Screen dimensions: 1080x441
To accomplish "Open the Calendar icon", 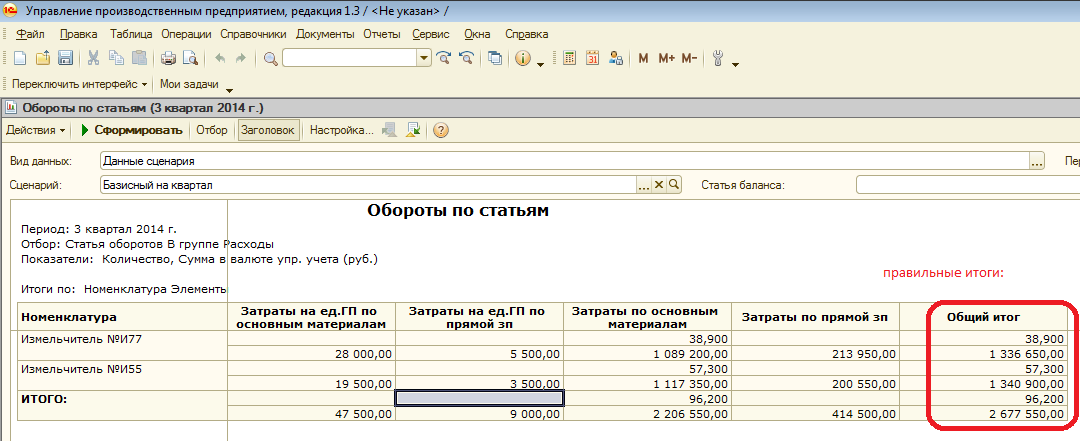I will click(592, 58).
